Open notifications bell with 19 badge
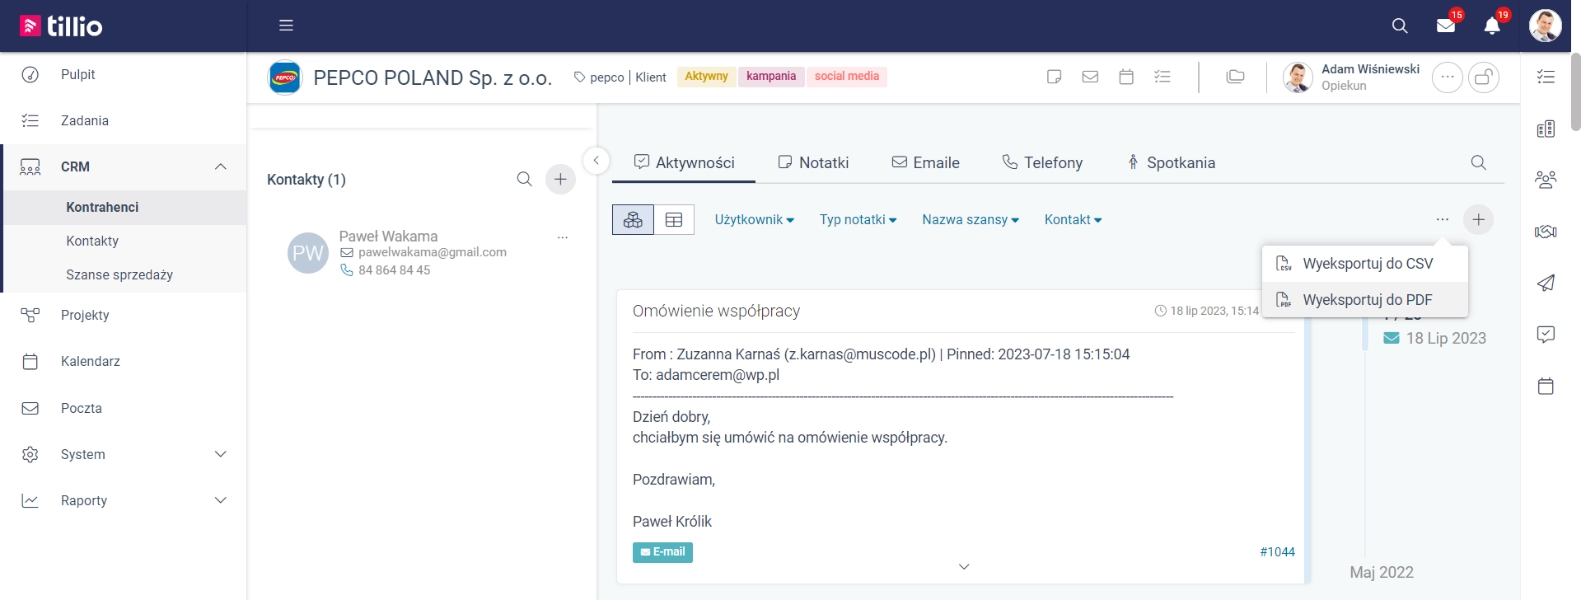The image size is (1581, 600). (1493, 25)
